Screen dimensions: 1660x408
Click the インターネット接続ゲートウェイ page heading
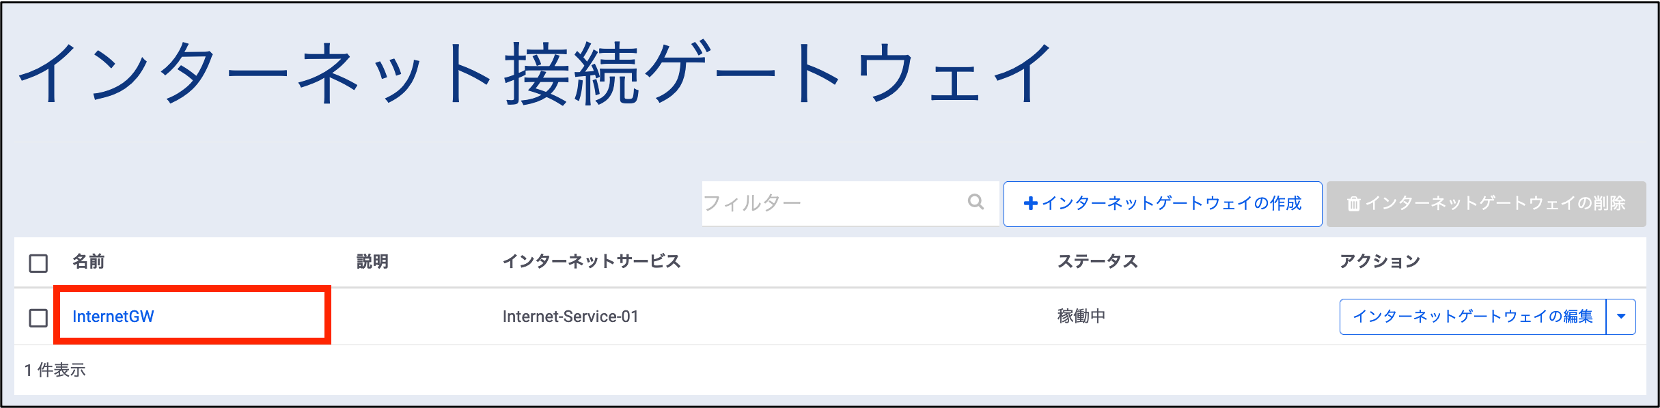535,74
